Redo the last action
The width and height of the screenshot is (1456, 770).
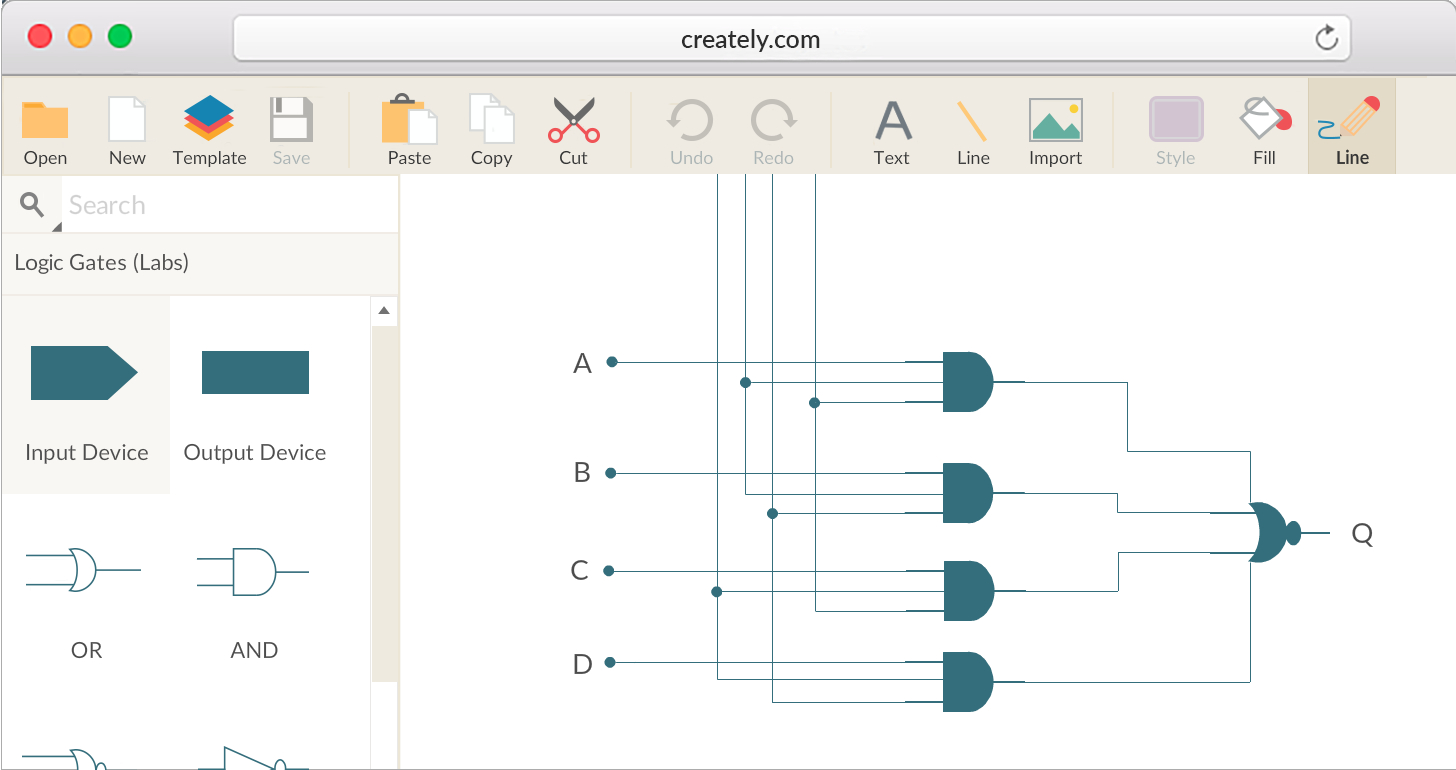click(773, 120)
